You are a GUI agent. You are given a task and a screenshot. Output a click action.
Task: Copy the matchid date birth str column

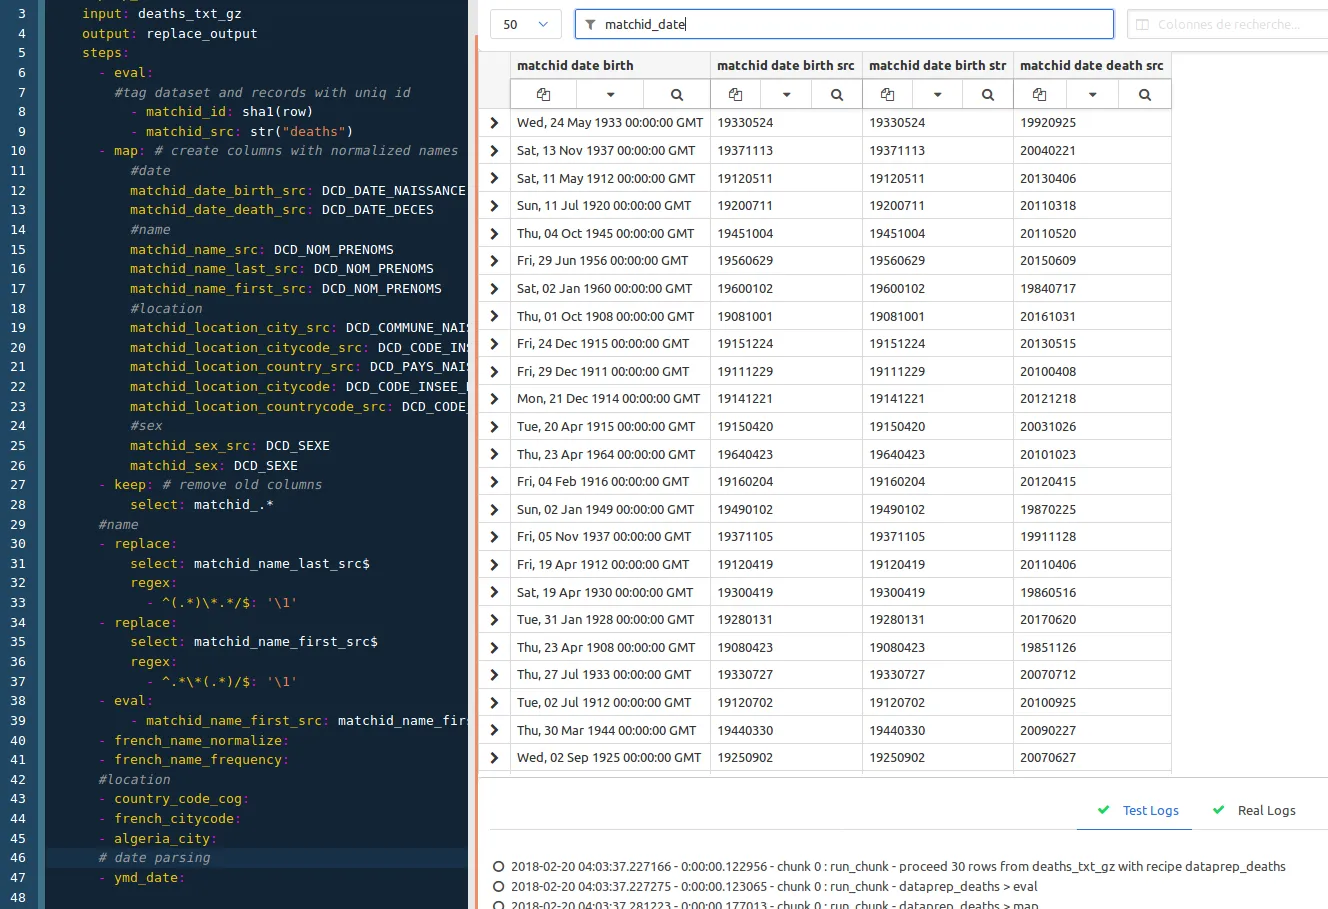click(x=887, y=93)
